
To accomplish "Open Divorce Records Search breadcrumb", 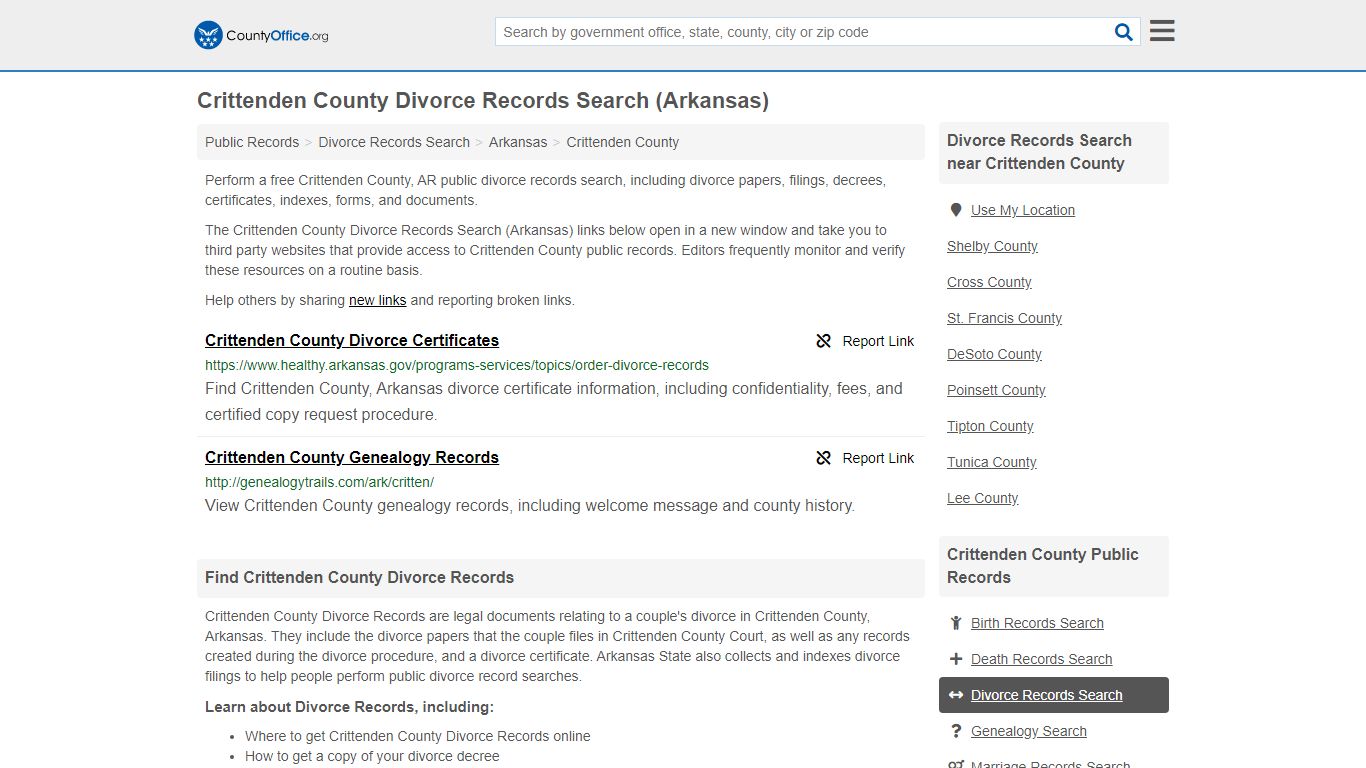I will pyautogui.click(x=394, y=142).
